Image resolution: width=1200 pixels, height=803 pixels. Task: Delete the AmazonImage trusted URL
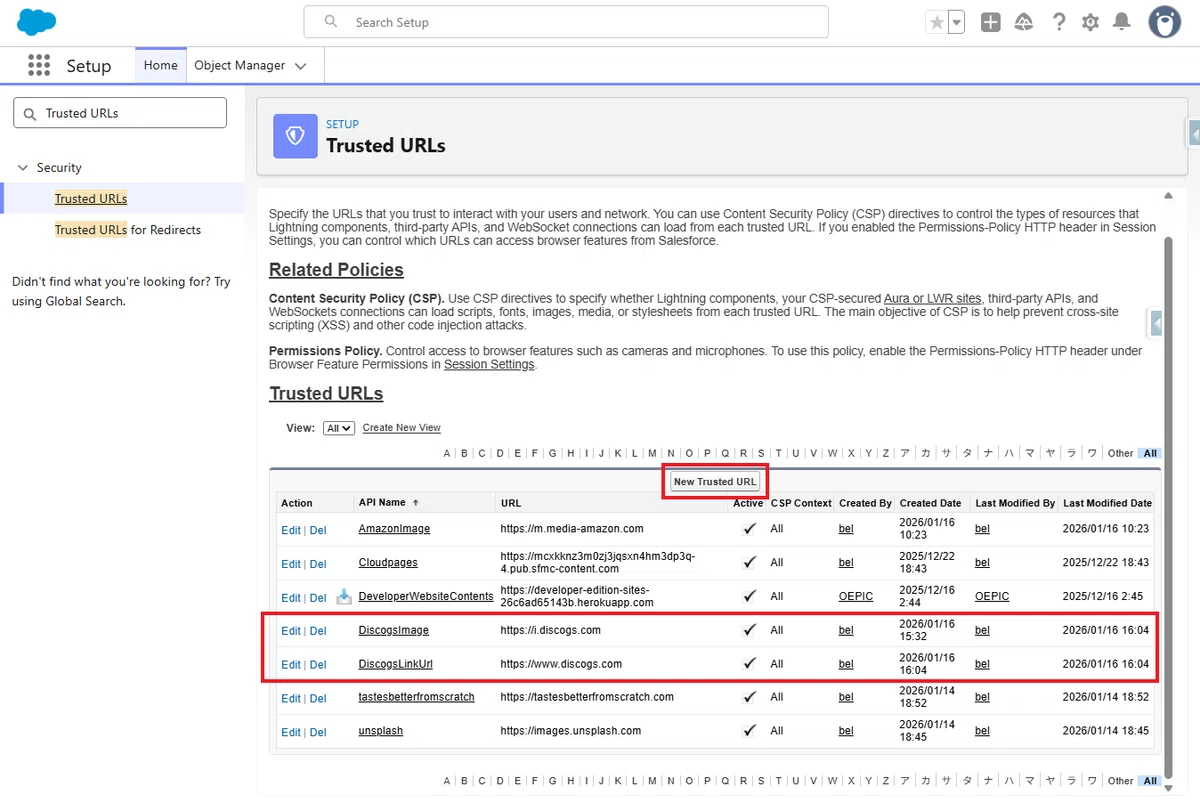[318, 530]
